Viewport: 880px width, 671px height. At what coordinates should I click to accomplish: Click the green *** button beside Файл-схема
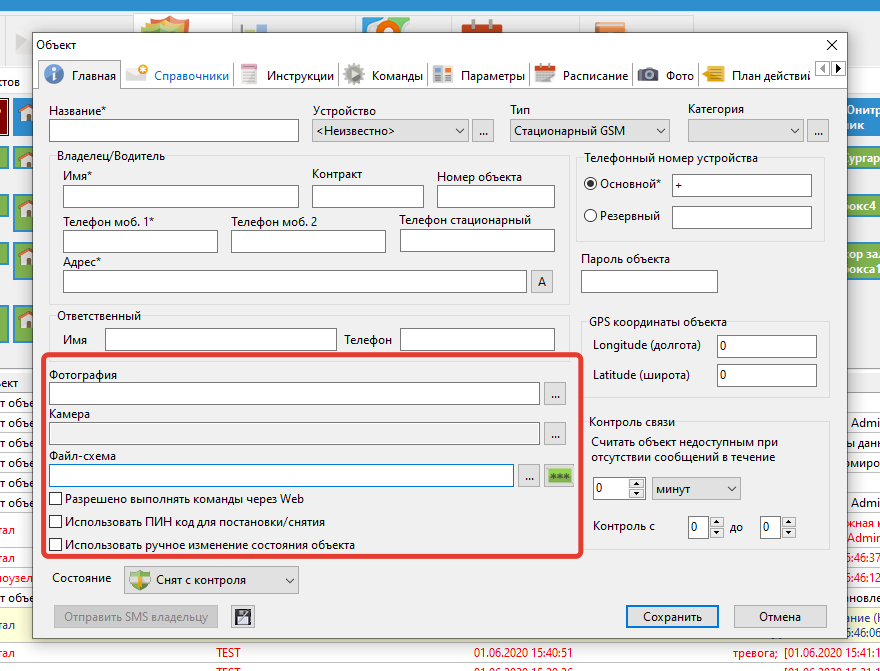pos(559,476)
